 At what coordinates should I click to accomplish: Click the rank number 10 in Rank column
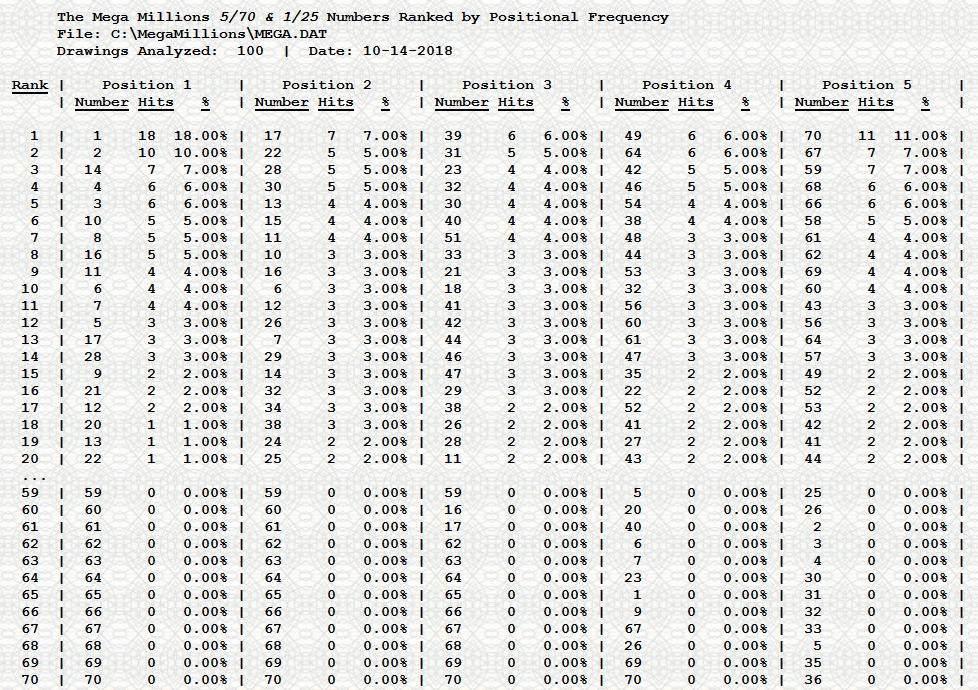click(x=30, y=289)
